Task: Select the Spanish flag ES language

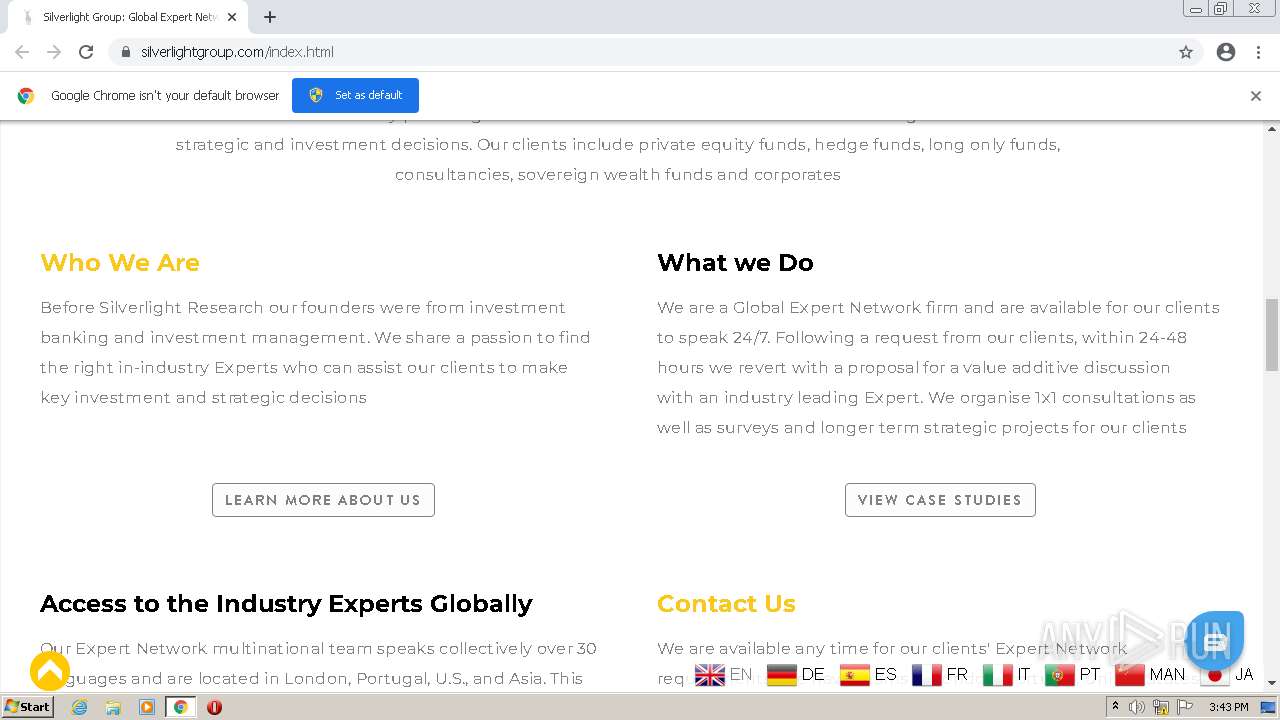Action: click(x=869, y=675)
